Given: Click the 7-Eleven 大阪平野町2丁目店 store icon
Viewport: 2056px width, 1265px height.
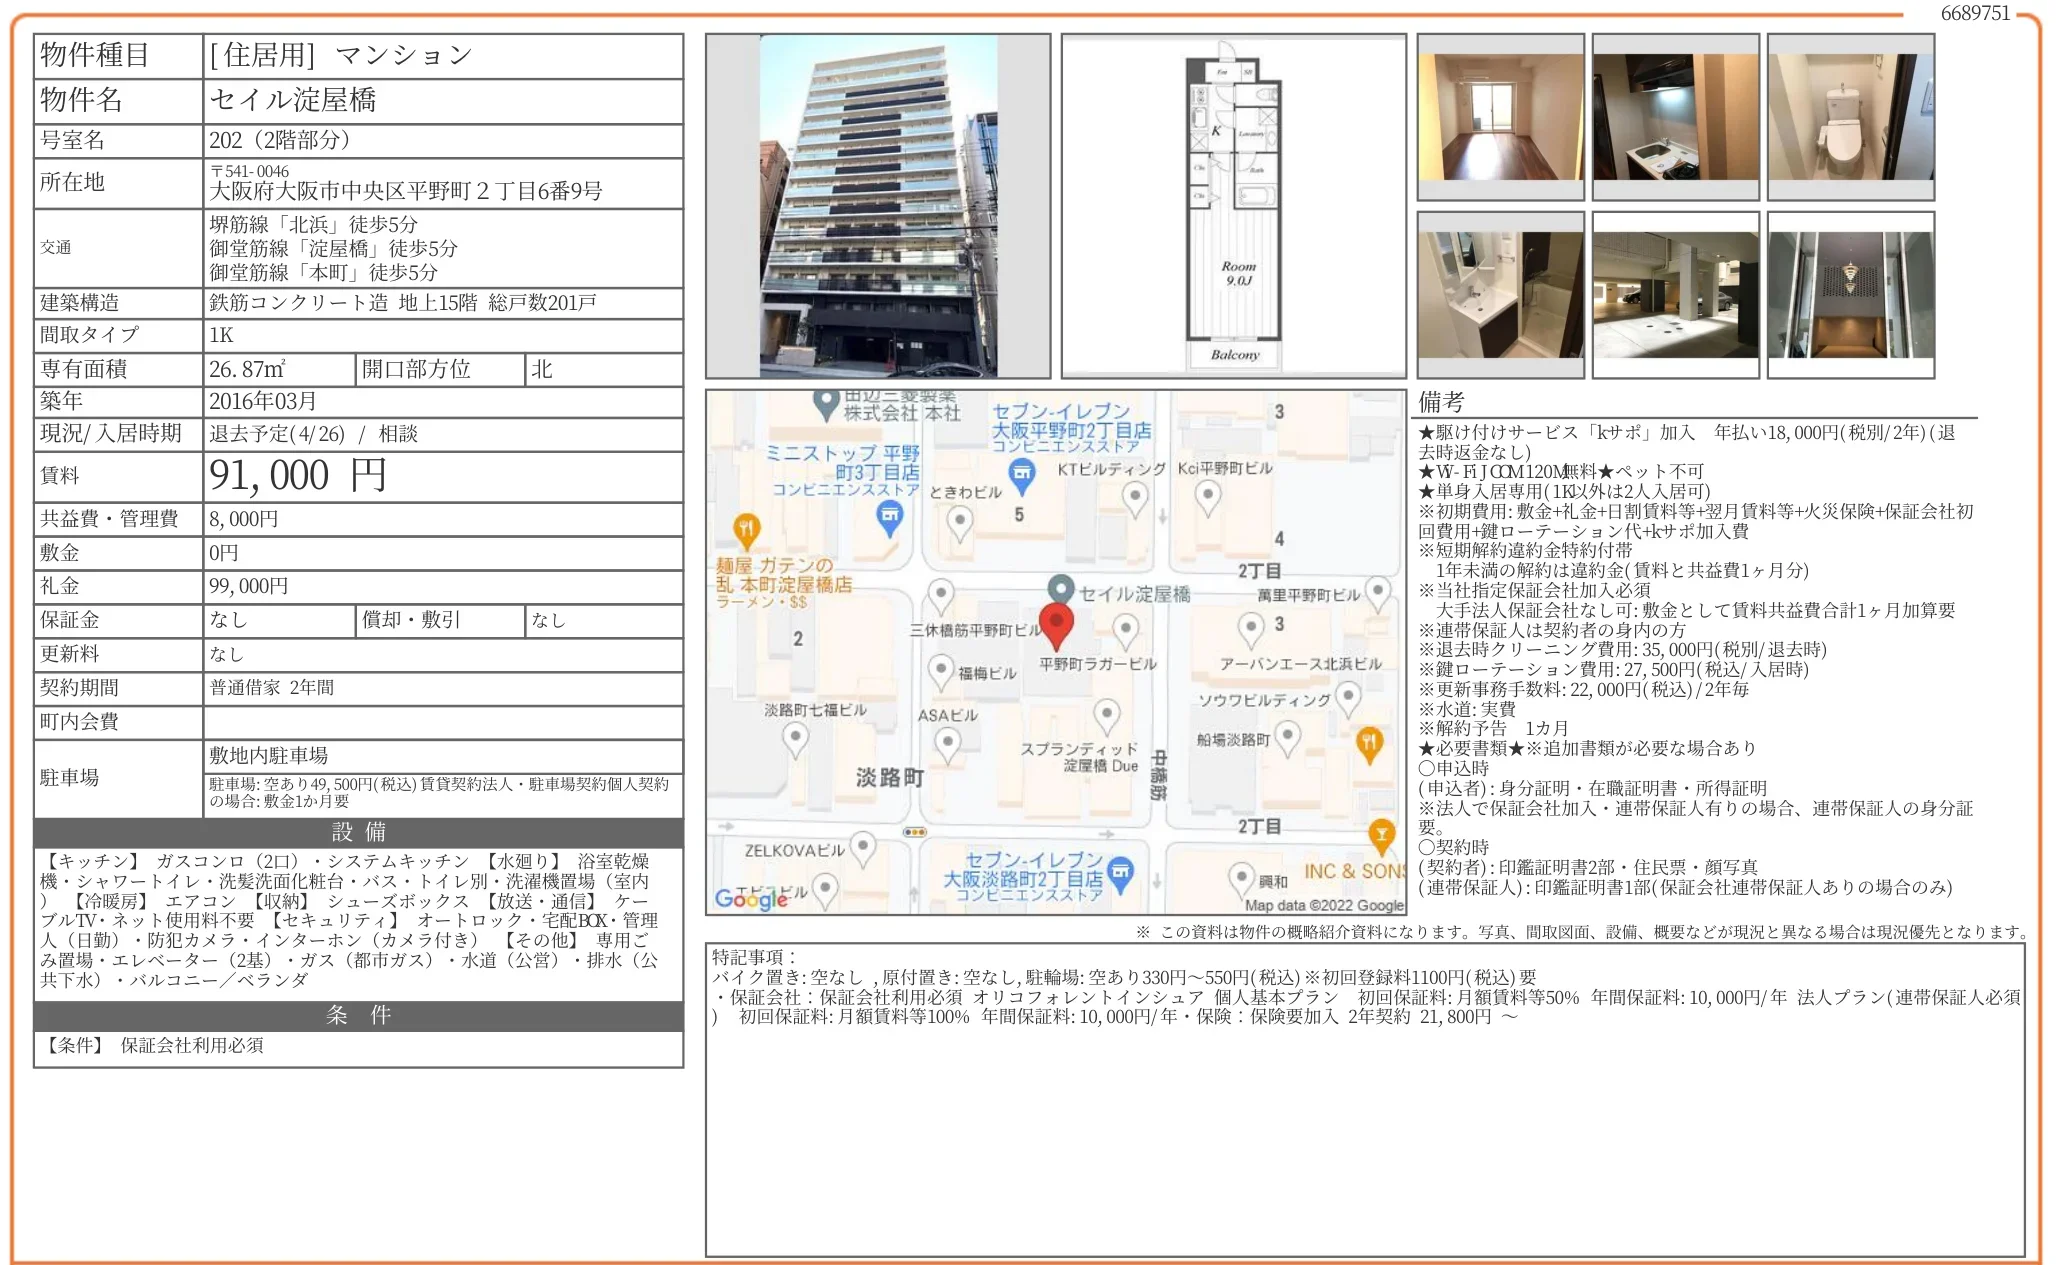Looking at the screenshot, I should click(x=1021, y=474).
